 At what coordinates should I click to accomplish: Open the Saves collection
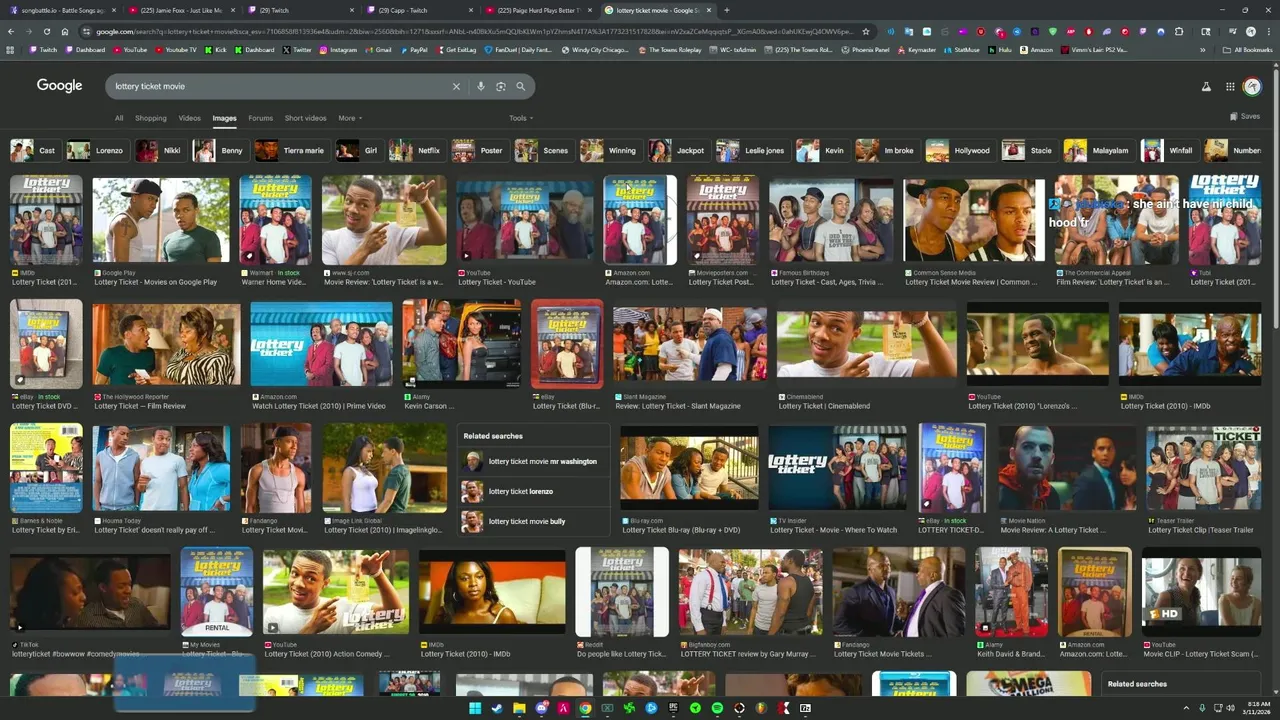pos(1245,117)
